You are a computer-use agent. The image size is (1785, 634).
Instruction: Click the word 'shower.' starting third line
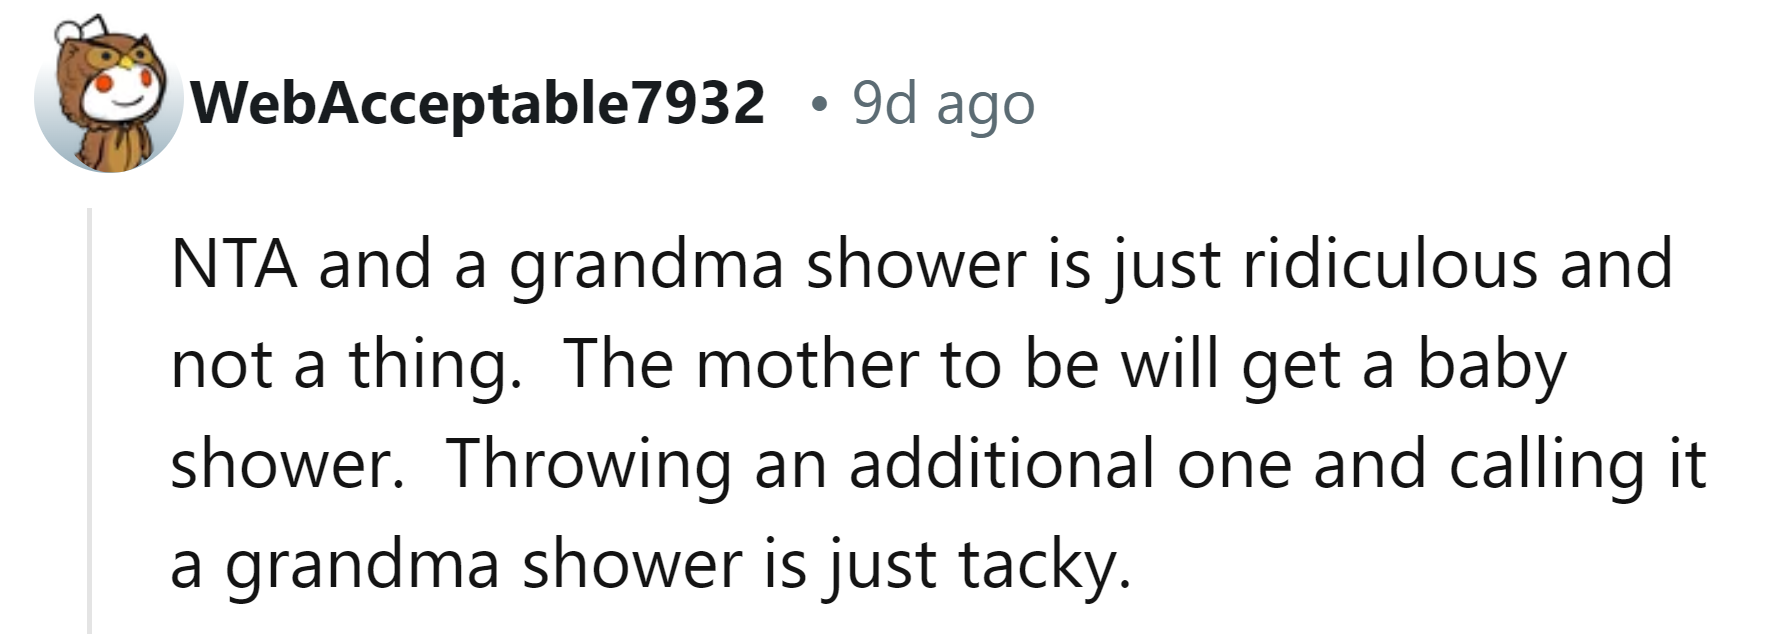pos(288,464)
